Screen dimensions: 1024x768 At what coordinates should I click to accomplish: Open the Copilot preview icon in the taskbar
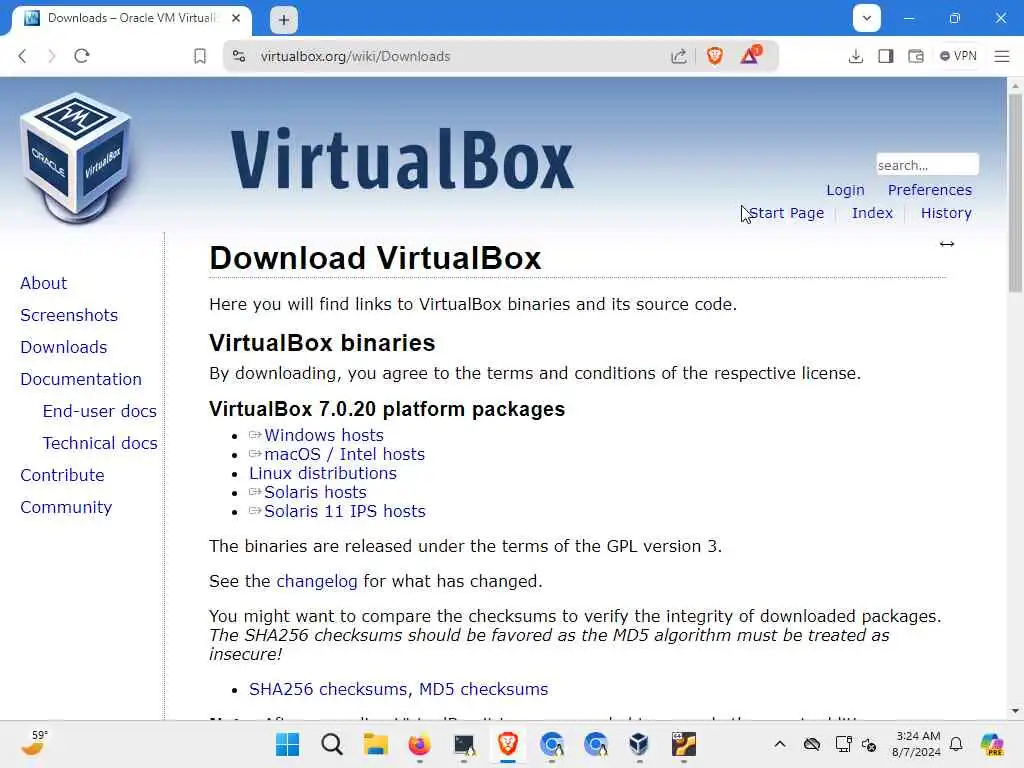pos(991,744)
